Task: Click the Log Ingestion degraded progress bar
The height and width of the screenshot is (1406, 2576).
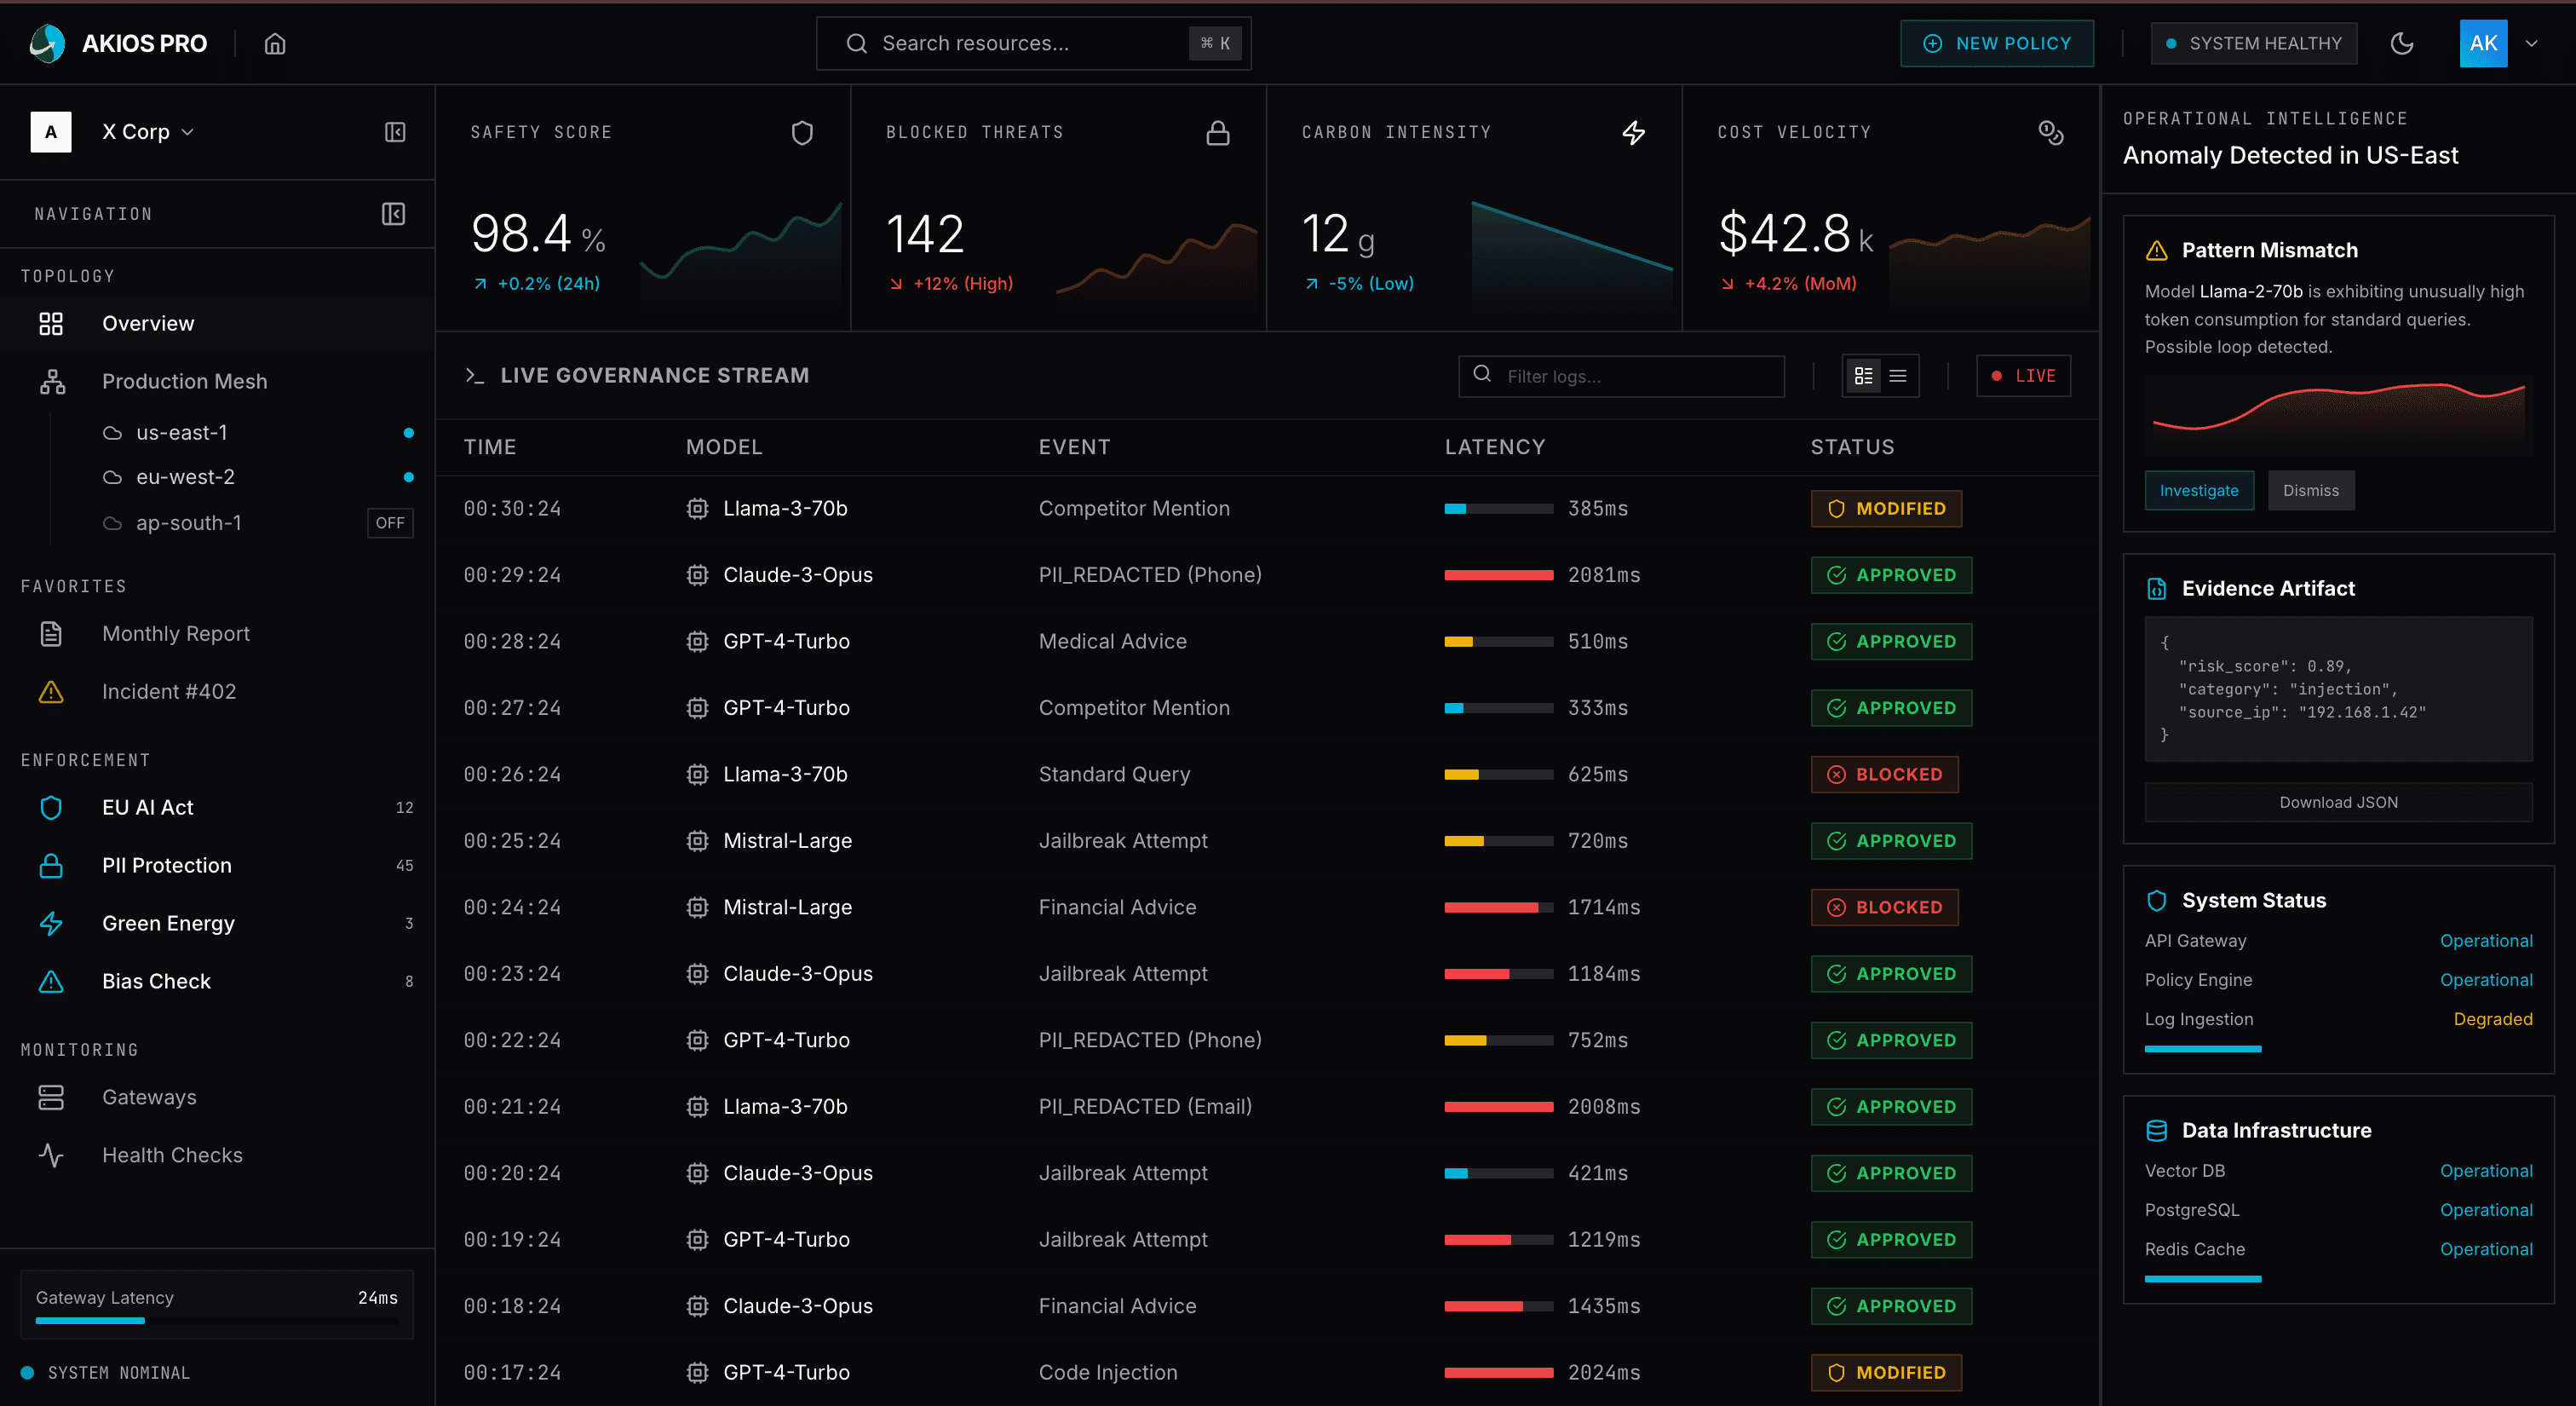Action: (x=2203, y=1048)
